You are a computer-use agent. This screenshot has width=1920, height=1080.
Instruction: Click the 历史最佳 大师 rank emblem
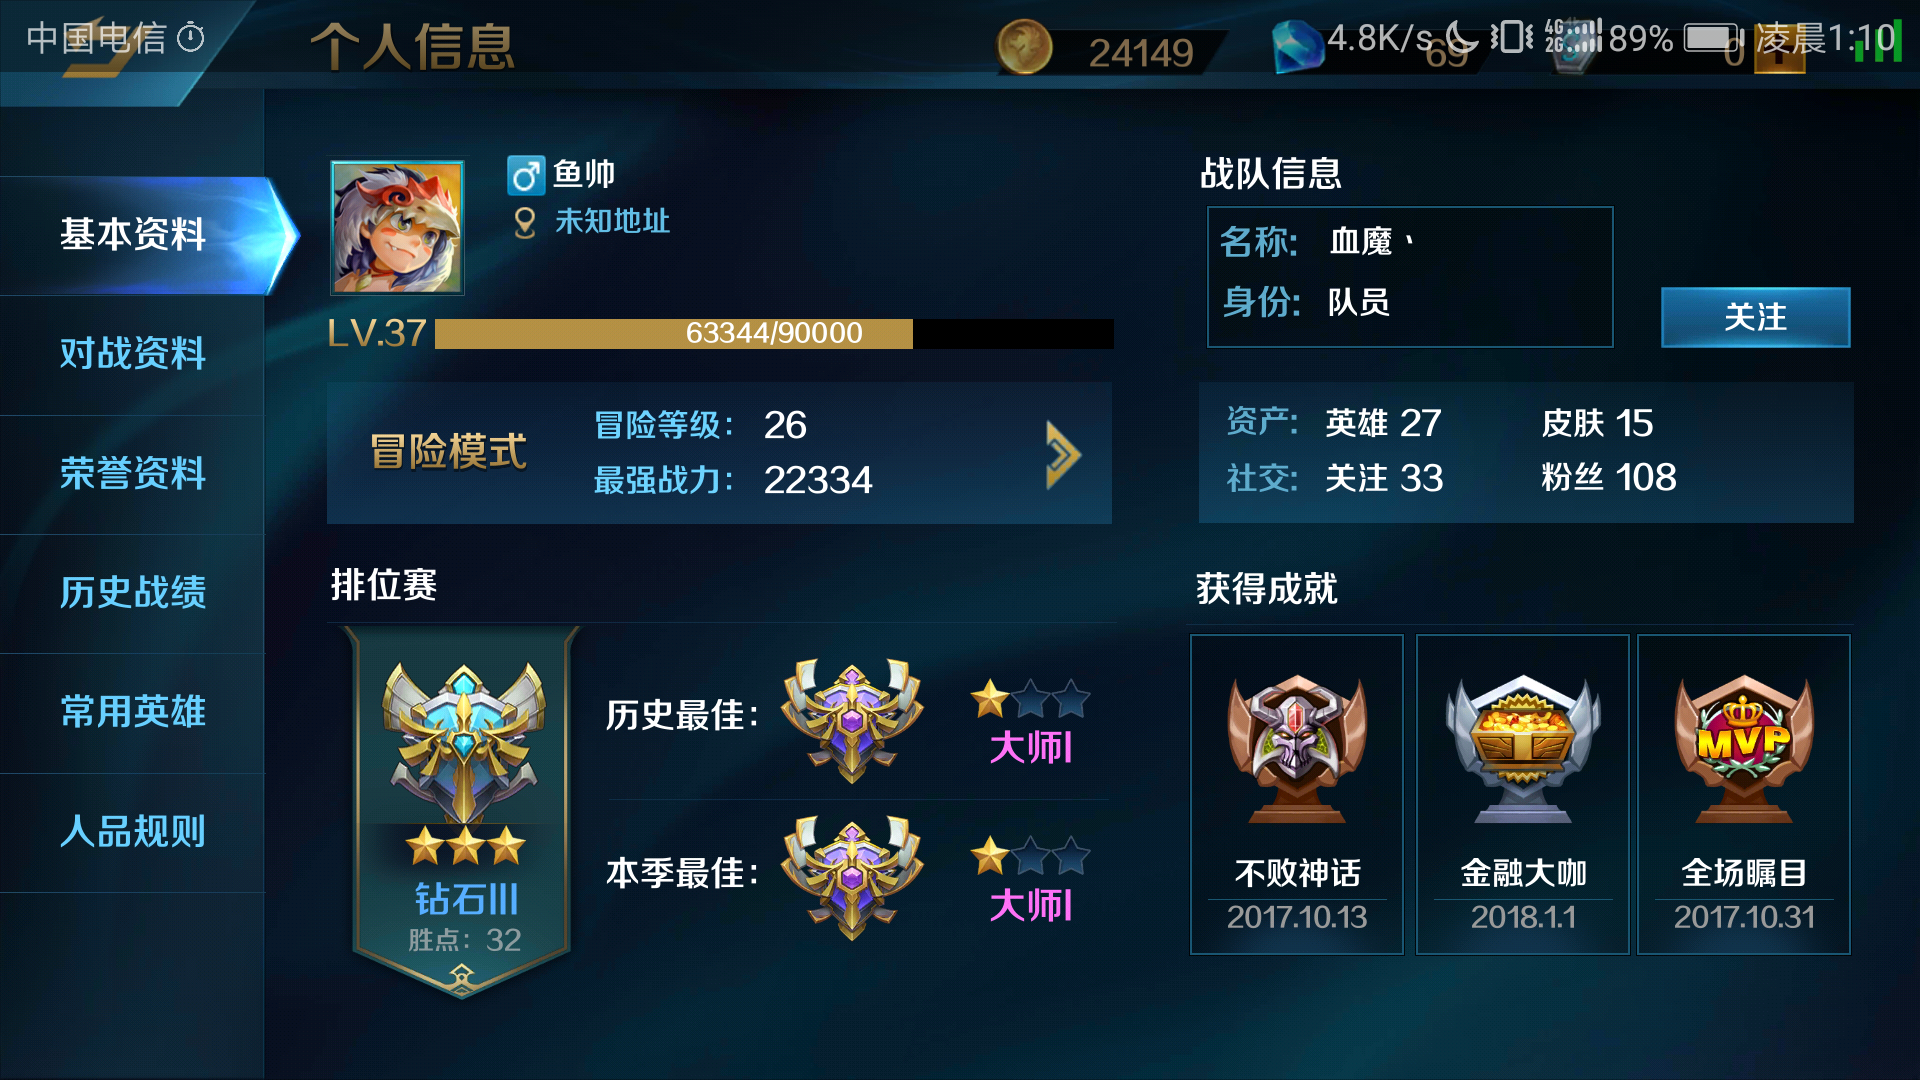[852, 718]
